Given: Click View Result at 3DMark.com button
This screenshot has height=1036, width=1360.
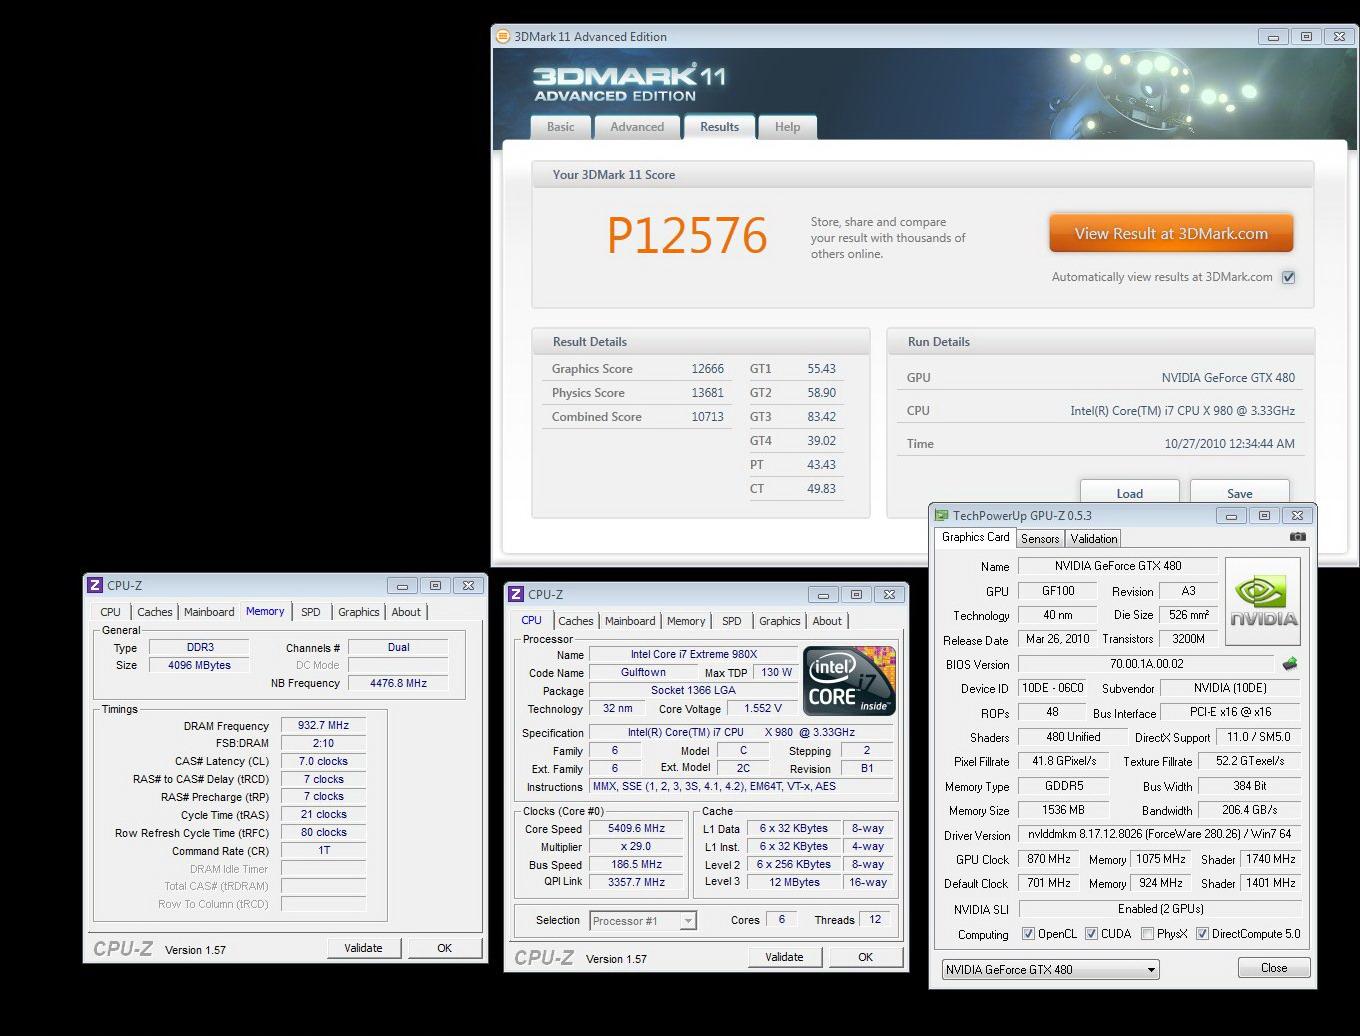Looking at the screenshot, I should [1171, 234].
